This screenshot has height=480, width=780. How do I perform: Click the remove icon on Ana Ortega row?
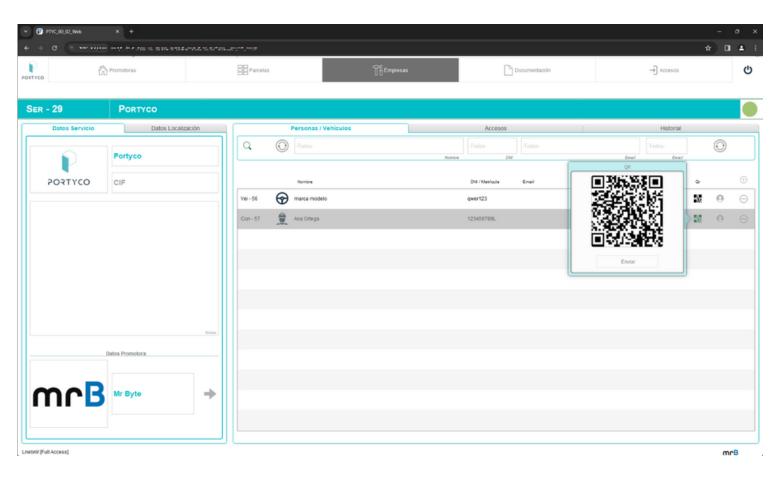pos(743,219)
